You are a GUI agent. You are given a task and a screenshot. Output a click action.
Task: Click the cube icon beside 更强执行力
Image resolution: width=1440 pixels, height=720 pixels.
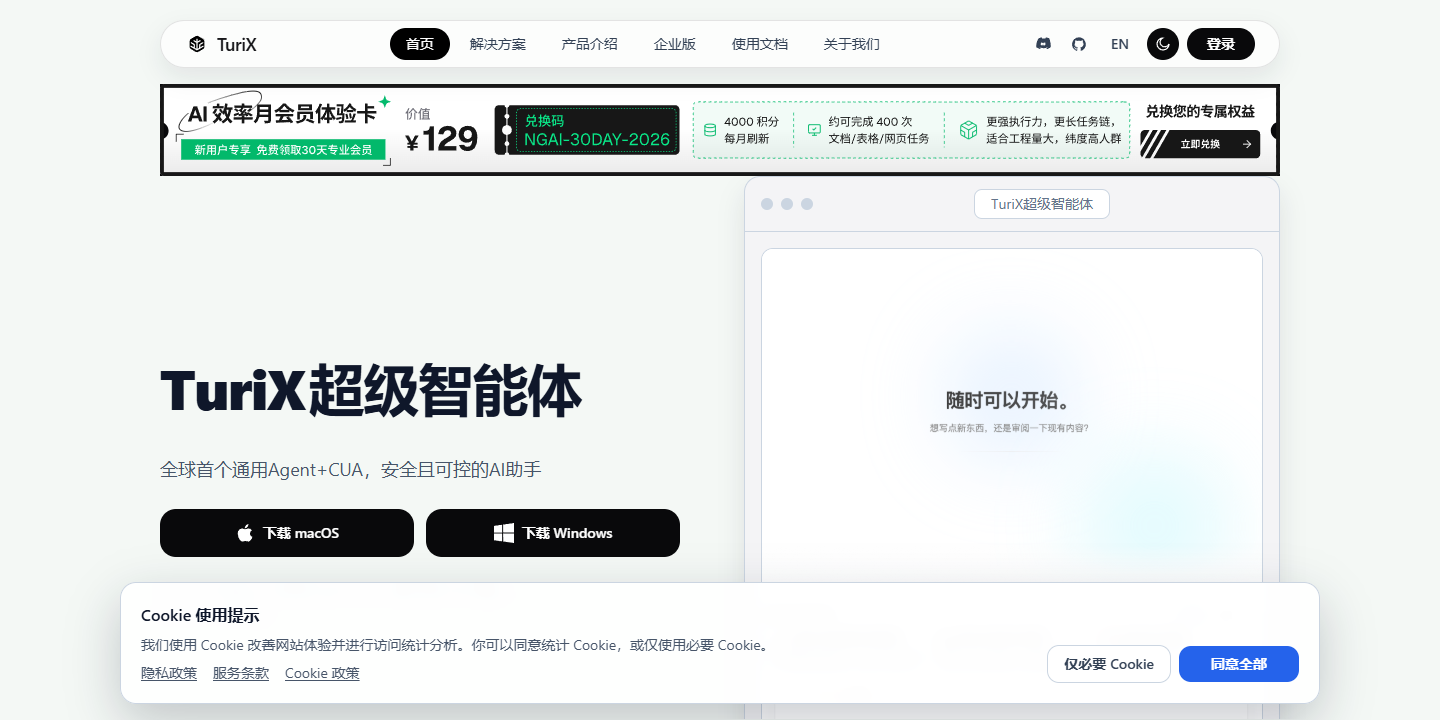(x=968, y=130)
